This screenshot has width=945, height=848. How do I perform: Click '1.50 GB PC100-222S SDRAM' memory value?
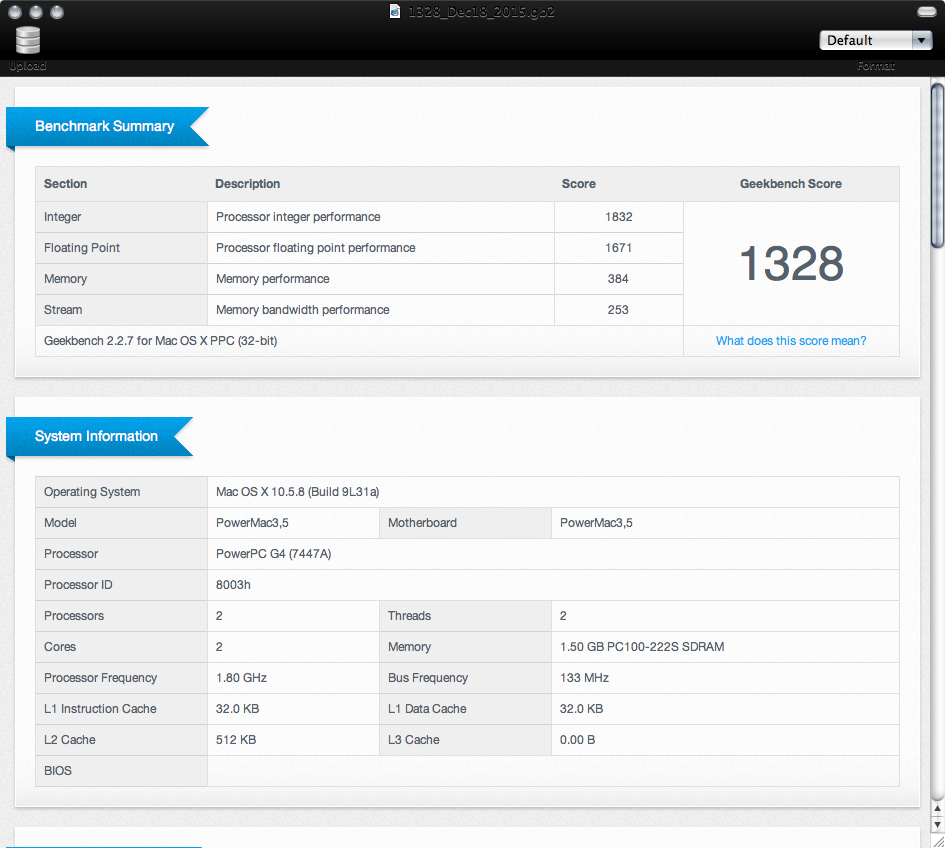pos(642,647)
